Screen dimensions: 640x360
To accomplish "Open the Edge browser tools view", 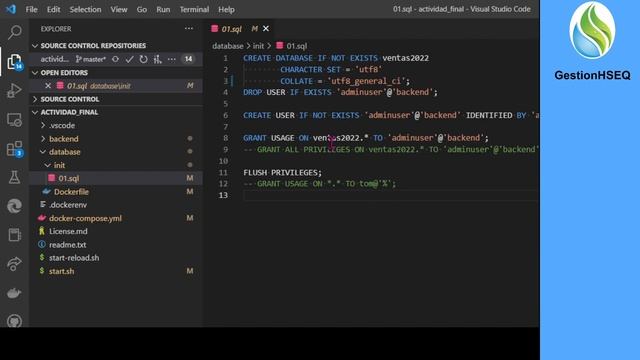I will coord(15,206).
